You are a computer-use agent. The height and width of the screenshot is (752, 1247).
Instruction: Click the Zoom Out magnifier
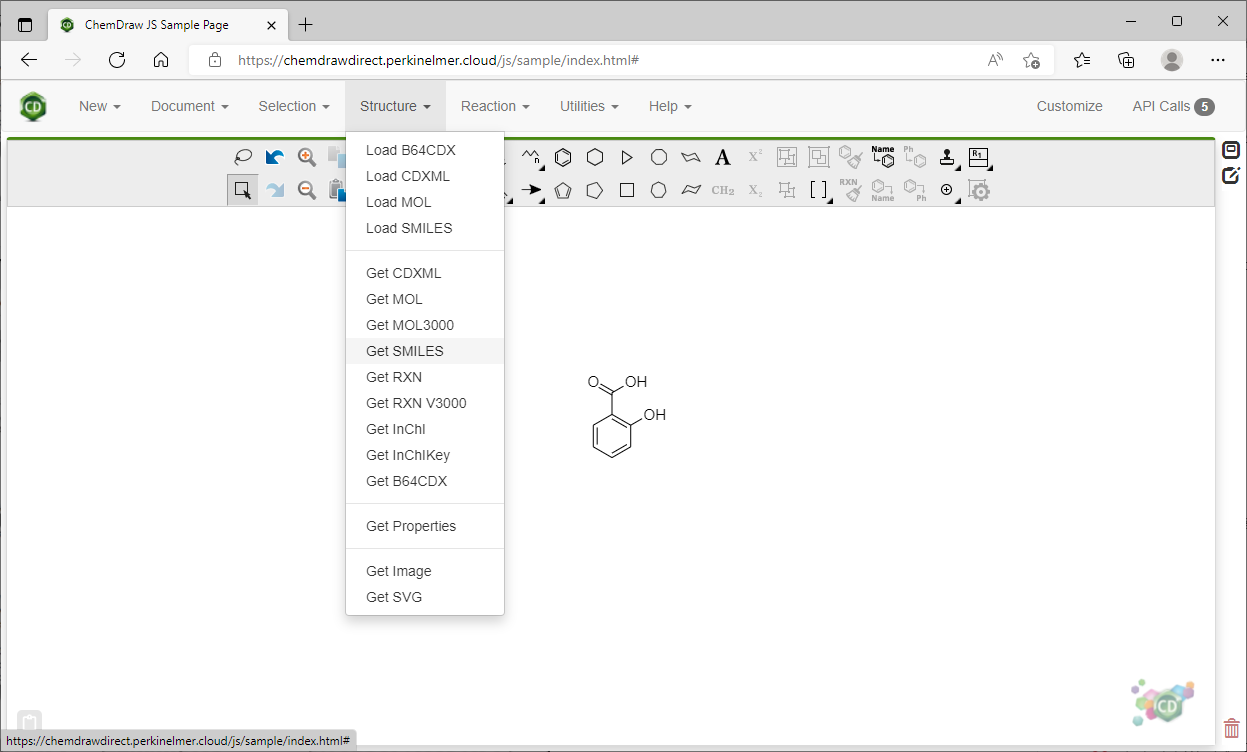click(306, 190)
